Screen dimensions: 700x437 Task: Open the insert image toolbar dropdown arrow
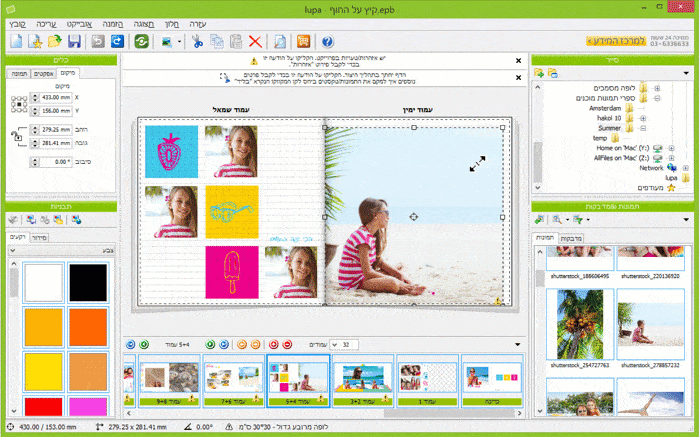(x=178, y=42)
